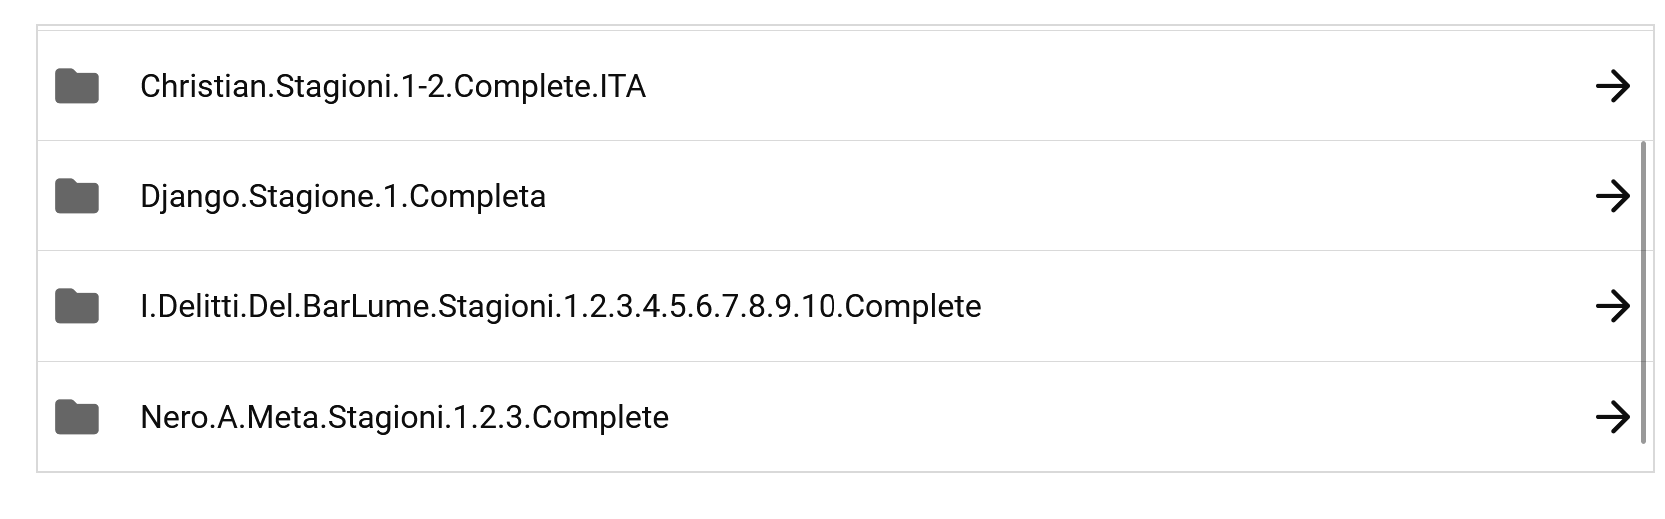Open Christian.Stagioni folder using its right arrow
Screen dimensions: 1665x519
coord(1612,87)
